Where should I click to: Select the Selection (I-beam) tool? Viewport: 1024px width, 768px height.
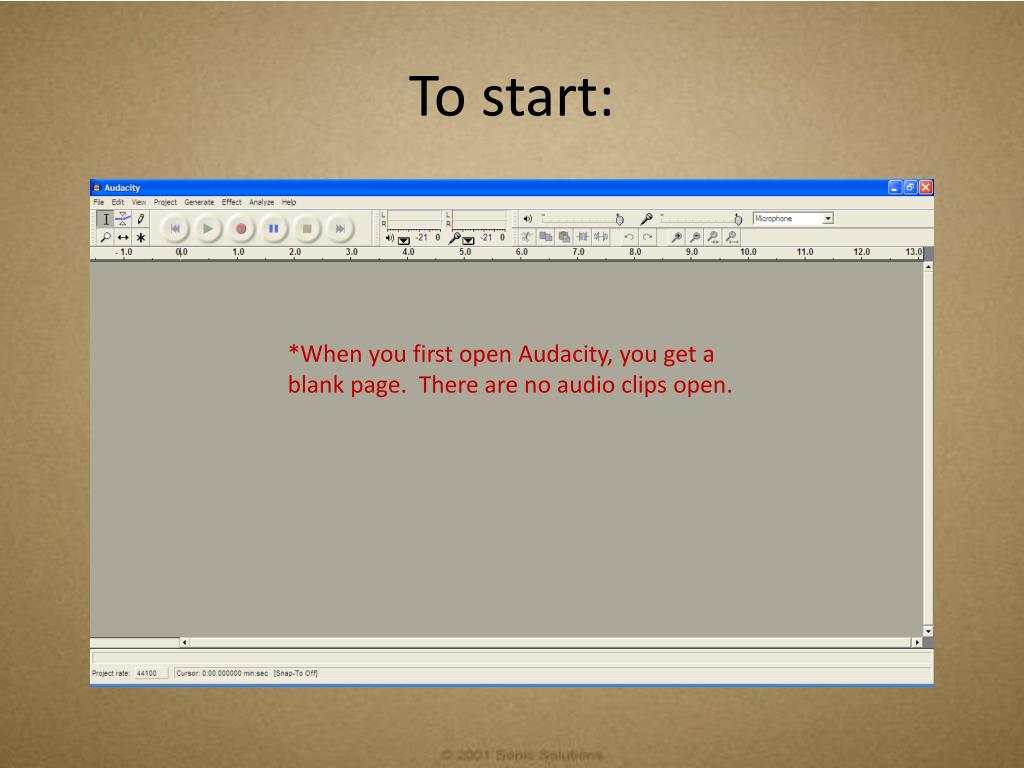tap(105, 219)
